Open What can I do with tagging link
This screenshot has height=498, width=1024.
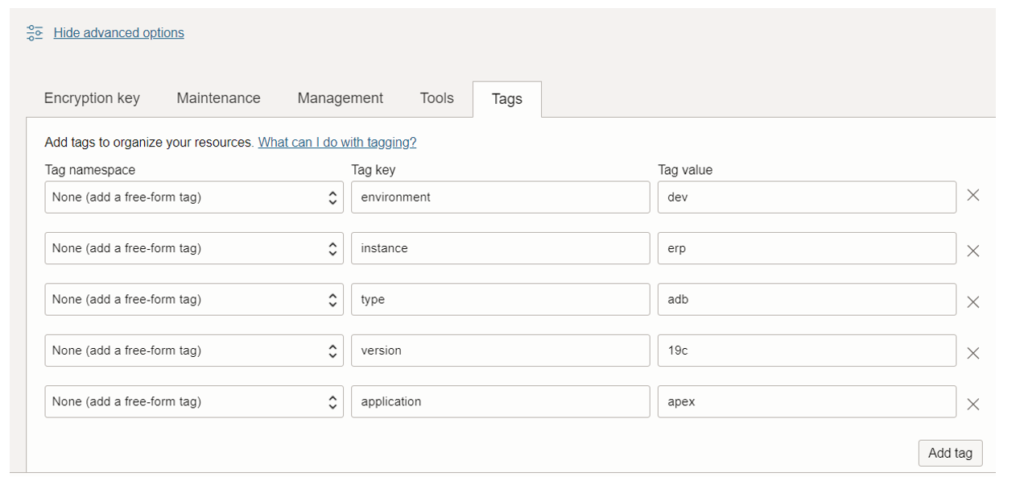point(337,142)
